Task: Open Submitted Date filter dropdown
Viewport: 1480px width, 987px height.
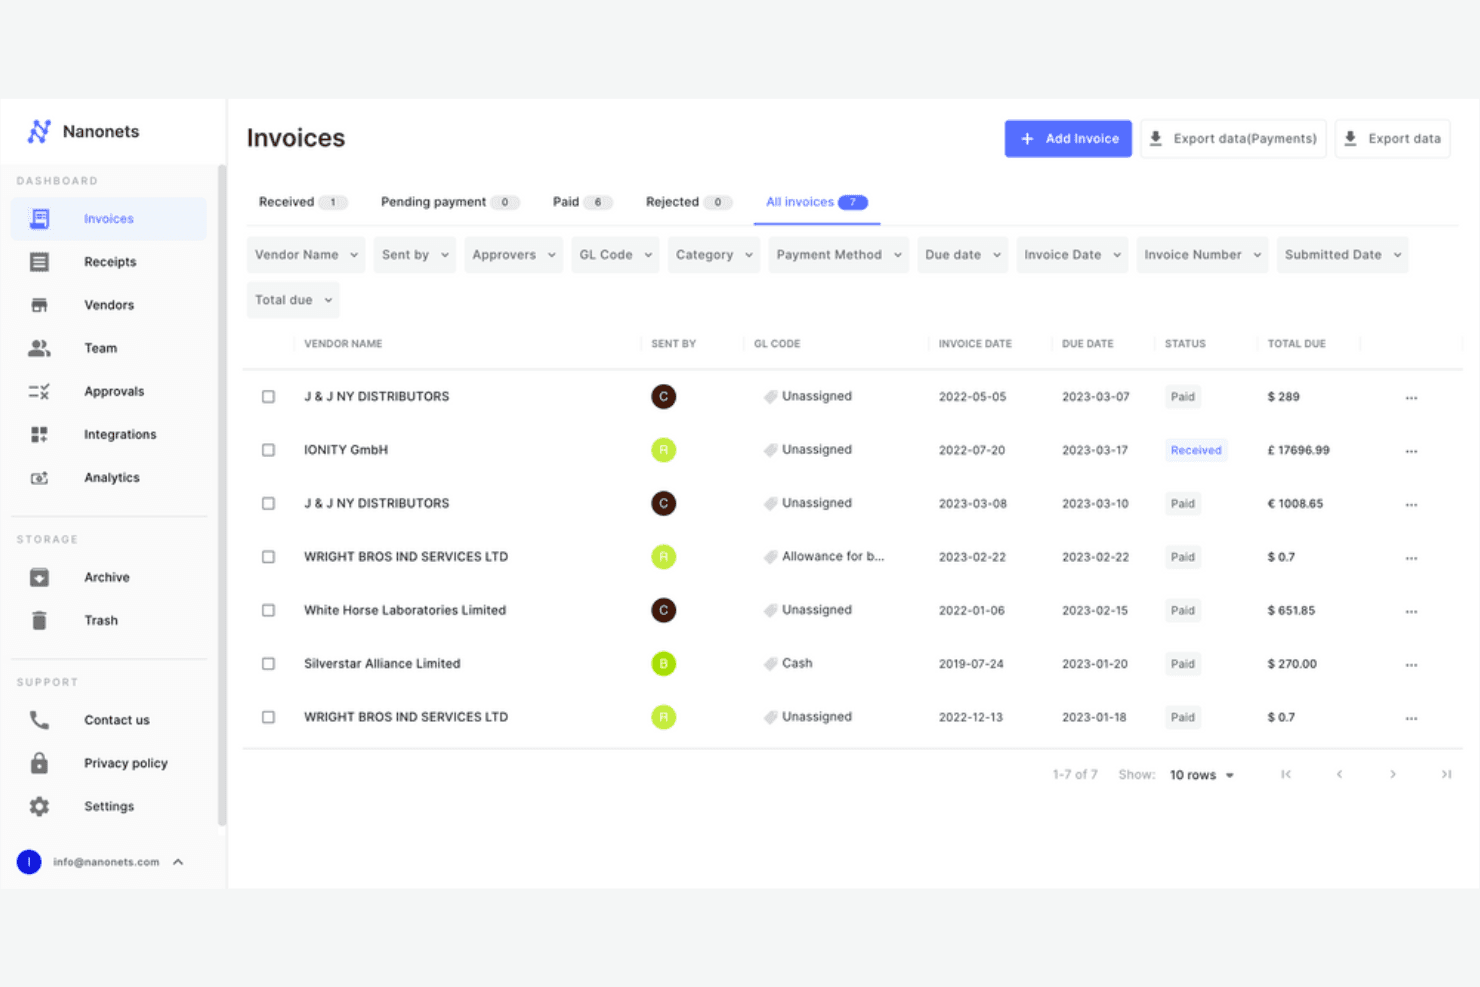Action: [1343, 255]
